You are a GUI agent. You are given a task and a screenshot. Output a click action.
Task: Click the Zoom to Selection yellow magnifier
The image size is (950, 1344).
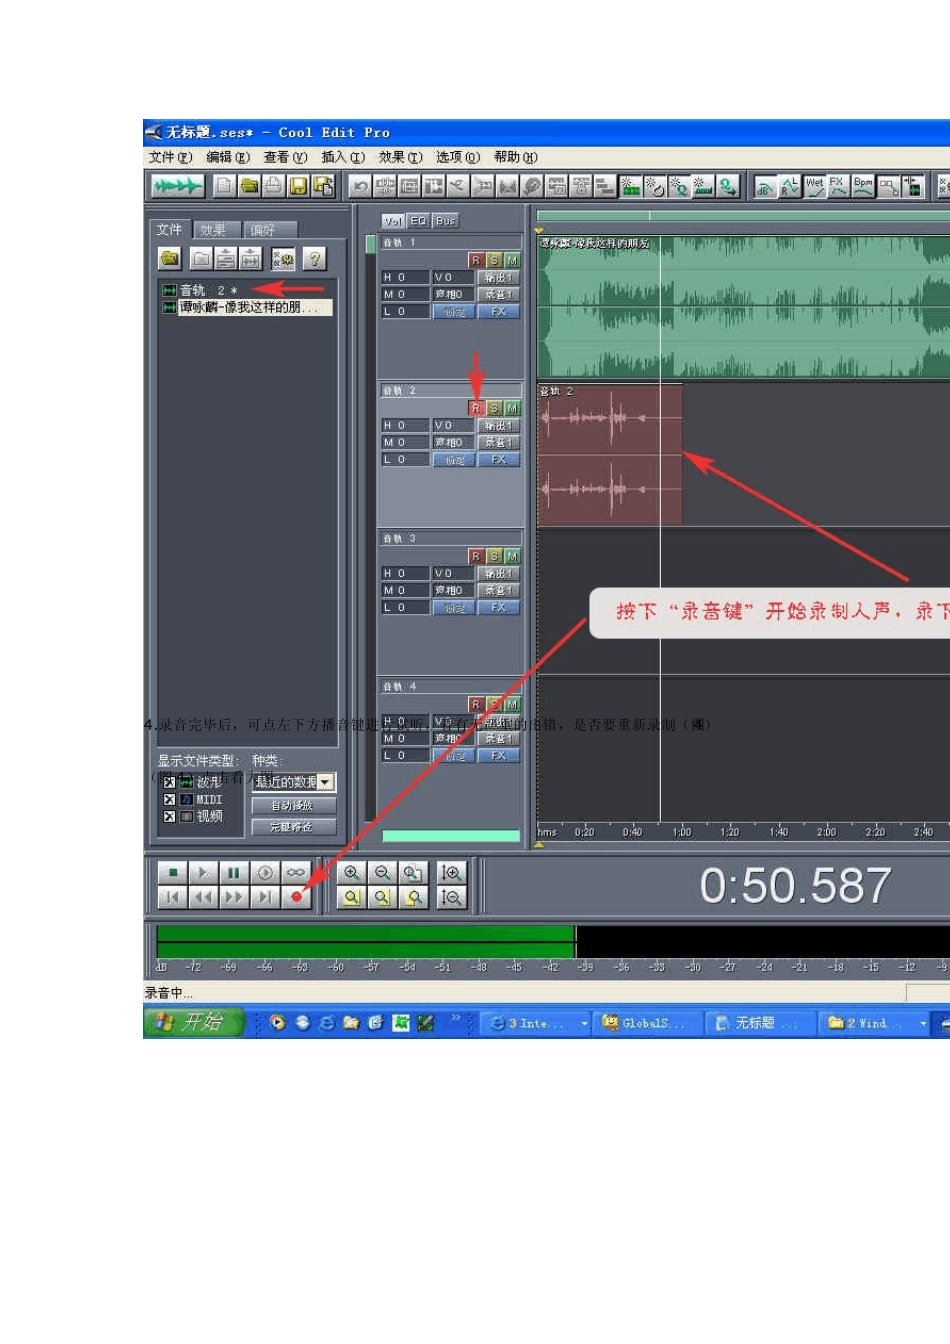pyautogui.click(x=351, y=897)
